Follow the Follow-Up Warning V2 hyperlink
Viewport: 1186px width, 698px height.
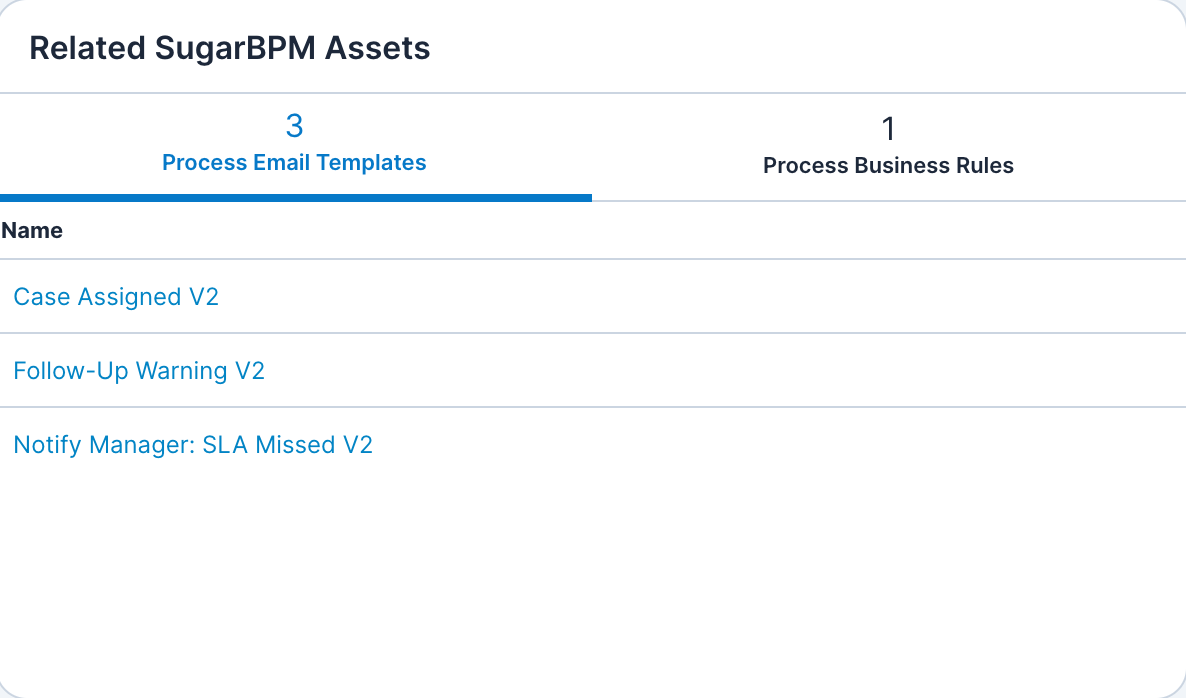[x=139, y=371]
